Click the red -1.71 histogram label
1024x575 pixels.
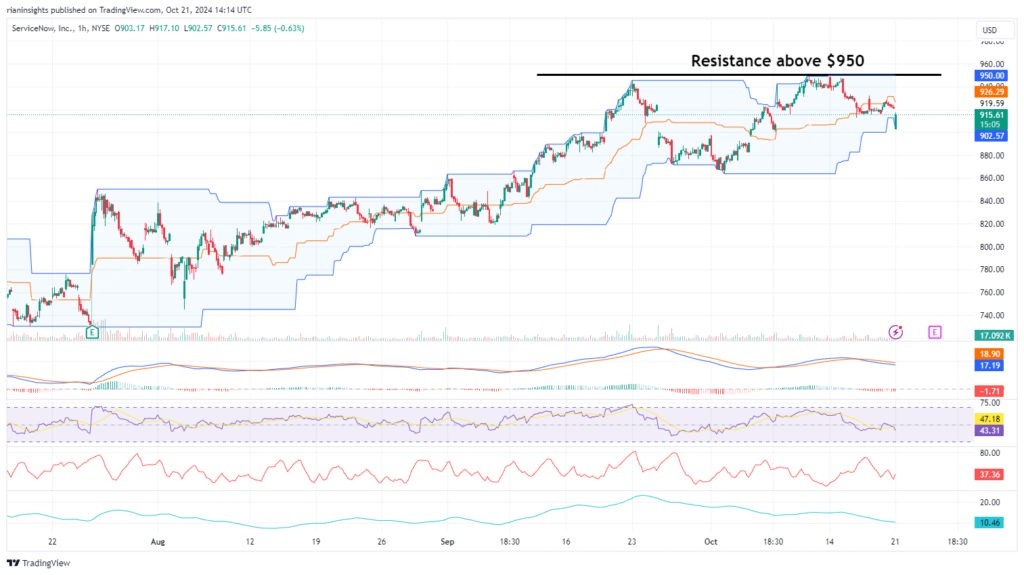point(991,390)
